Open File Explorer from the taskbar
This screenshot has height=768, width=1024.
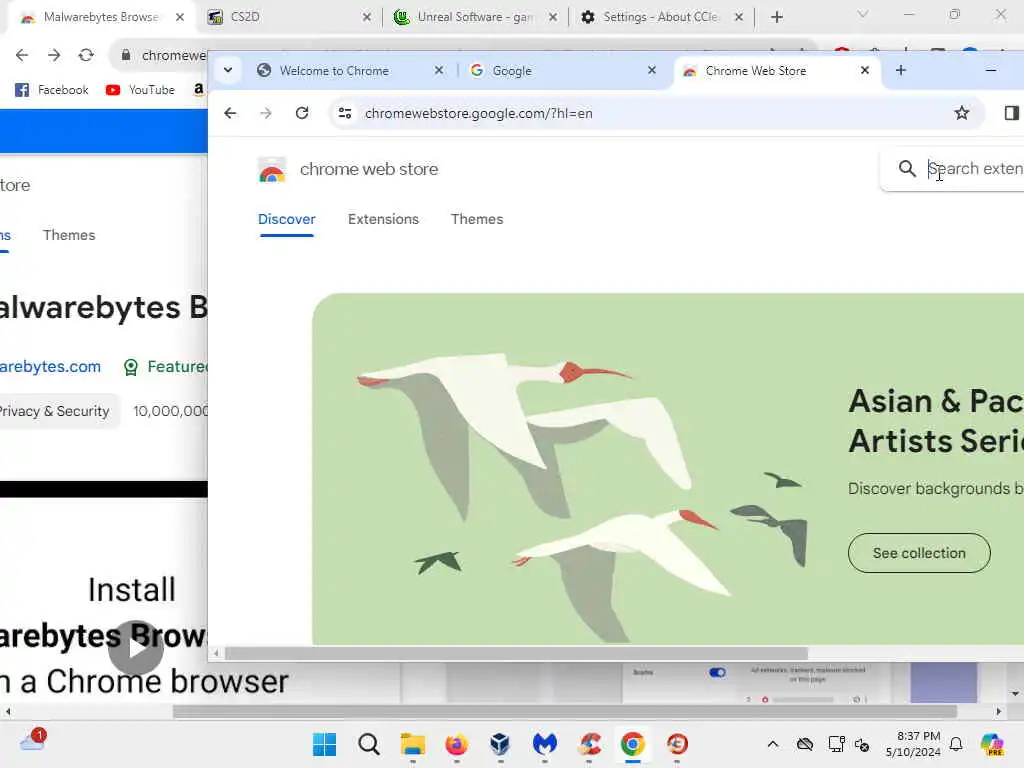pyautogui.click(x=413, y=744)
